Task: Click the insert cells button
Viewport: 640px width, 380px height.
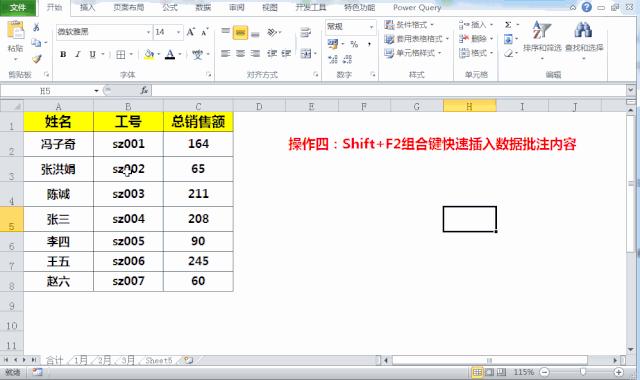Action: click(x=476, y=25)
